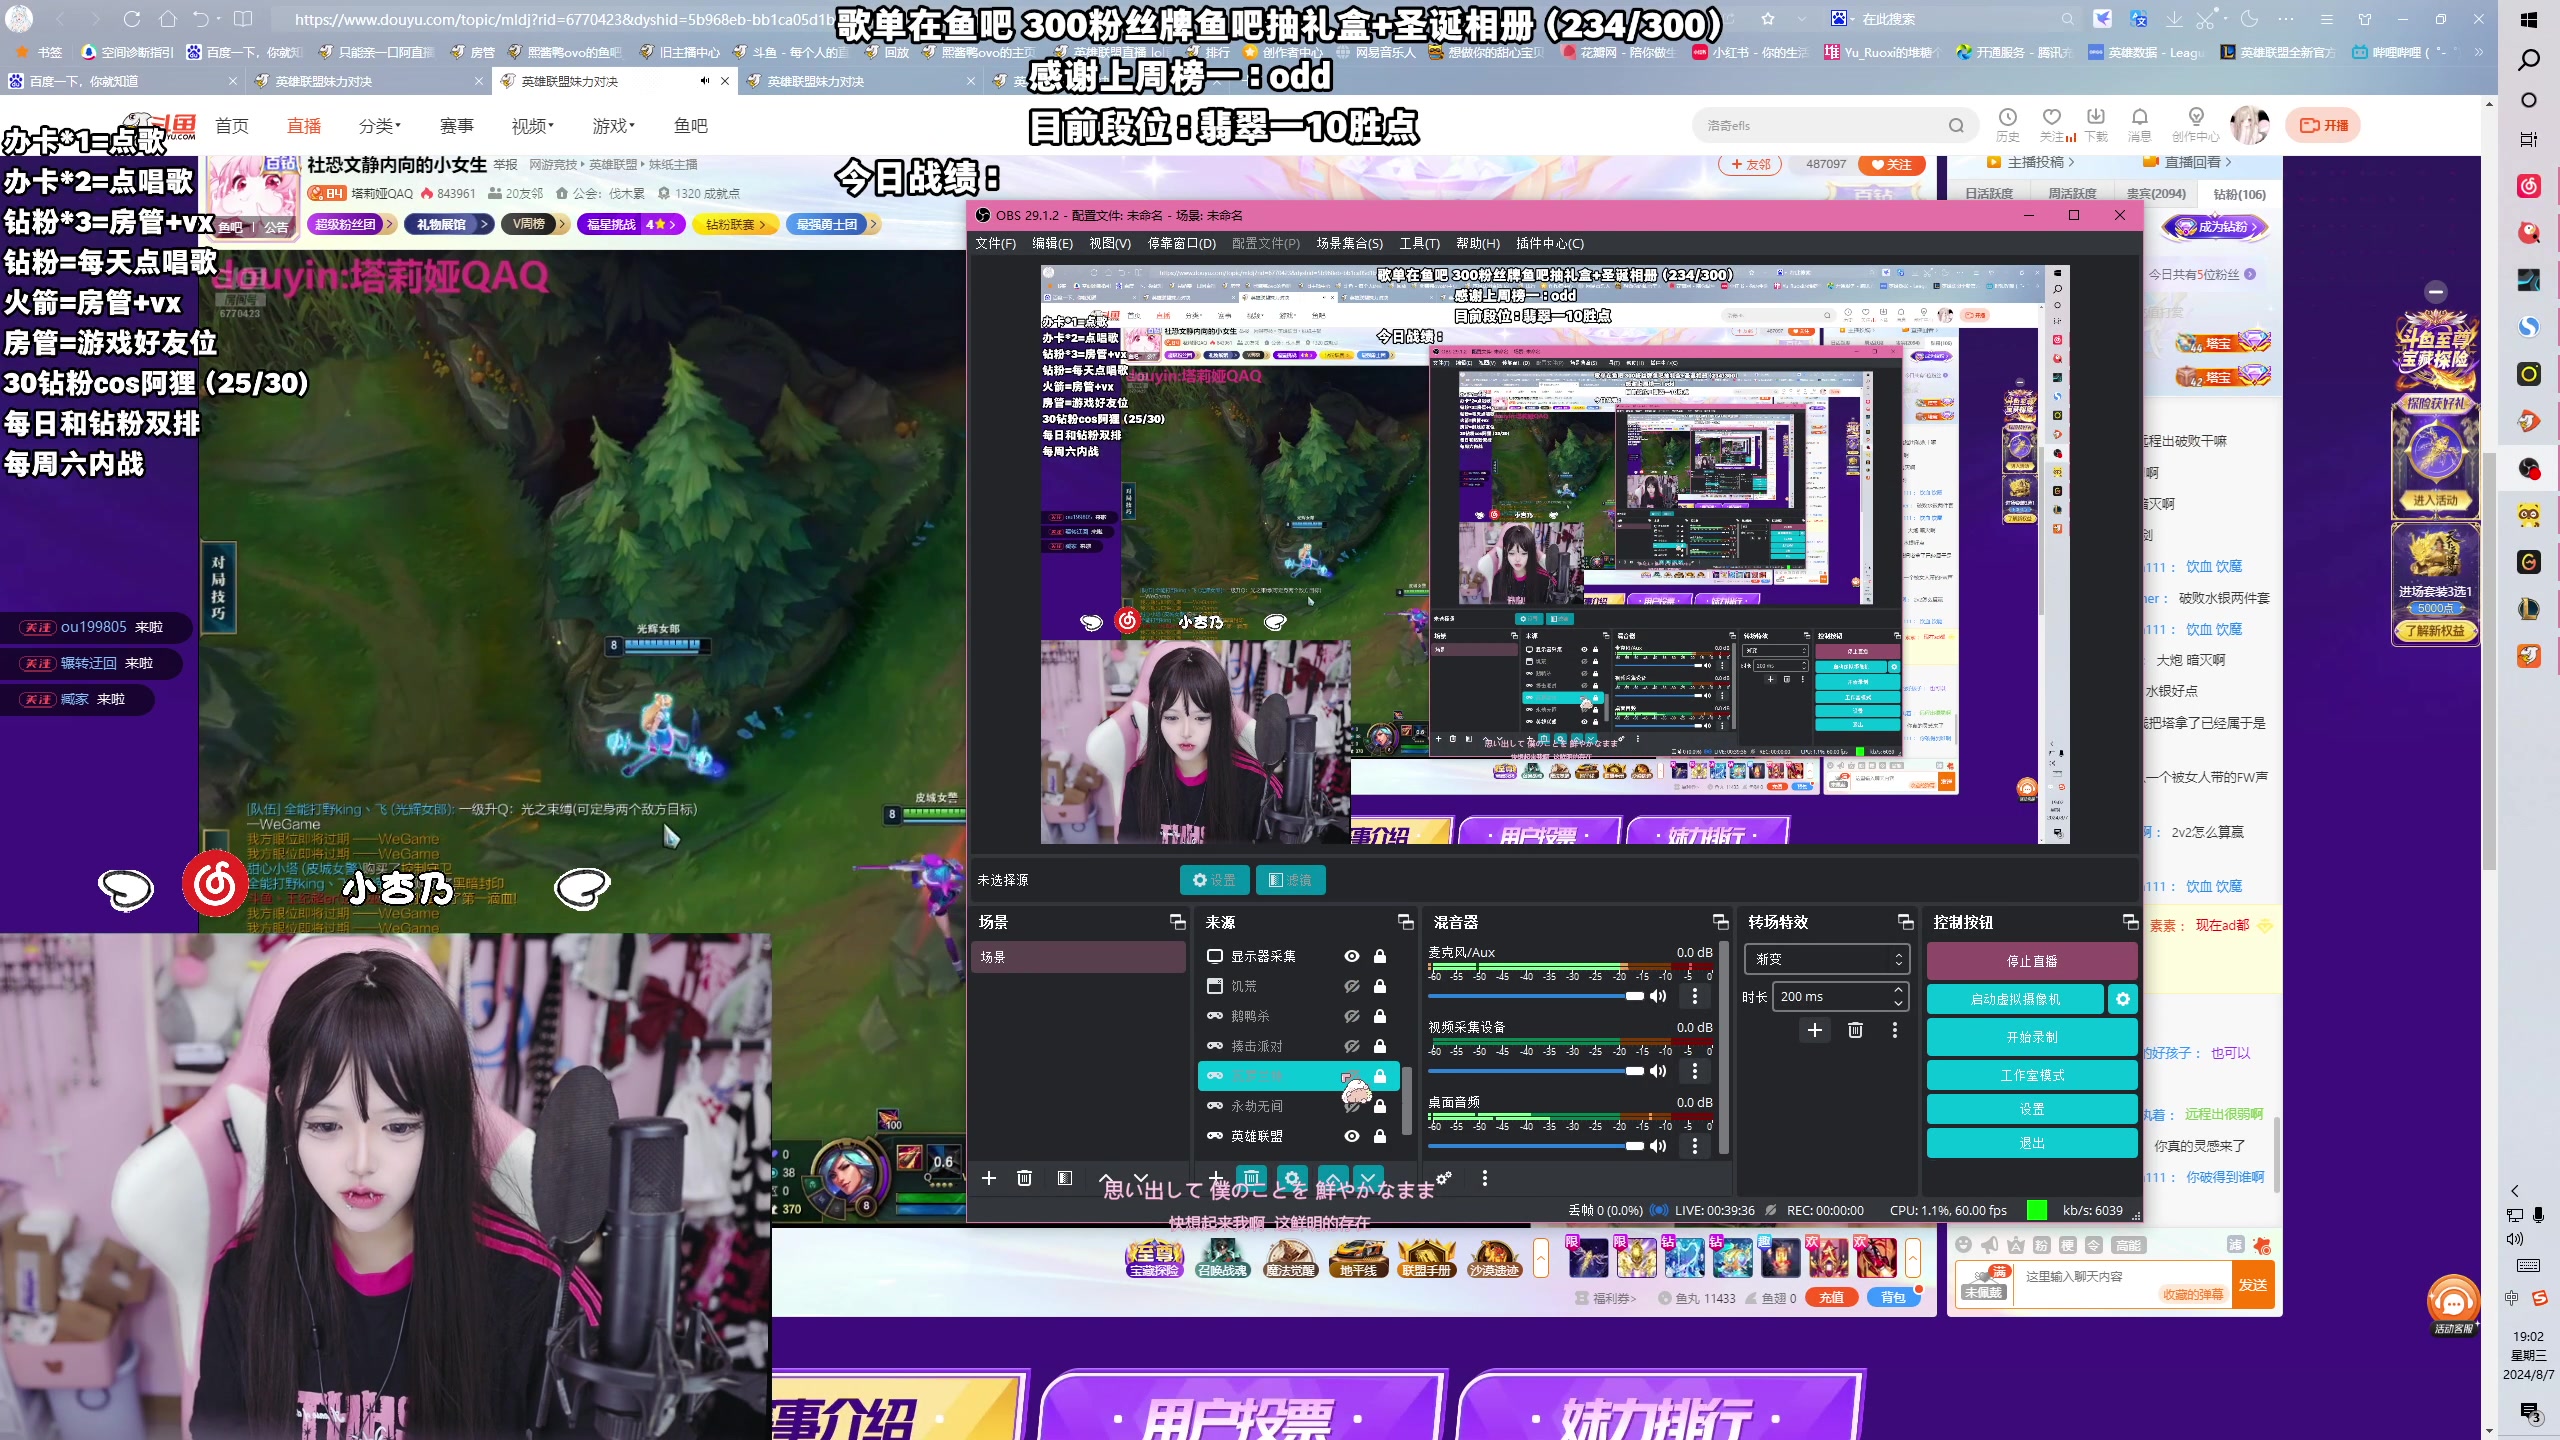This screenshot has height=1440, width=2560.
Task: Open Windows notification center
Action: (x=2530, y=1413)
